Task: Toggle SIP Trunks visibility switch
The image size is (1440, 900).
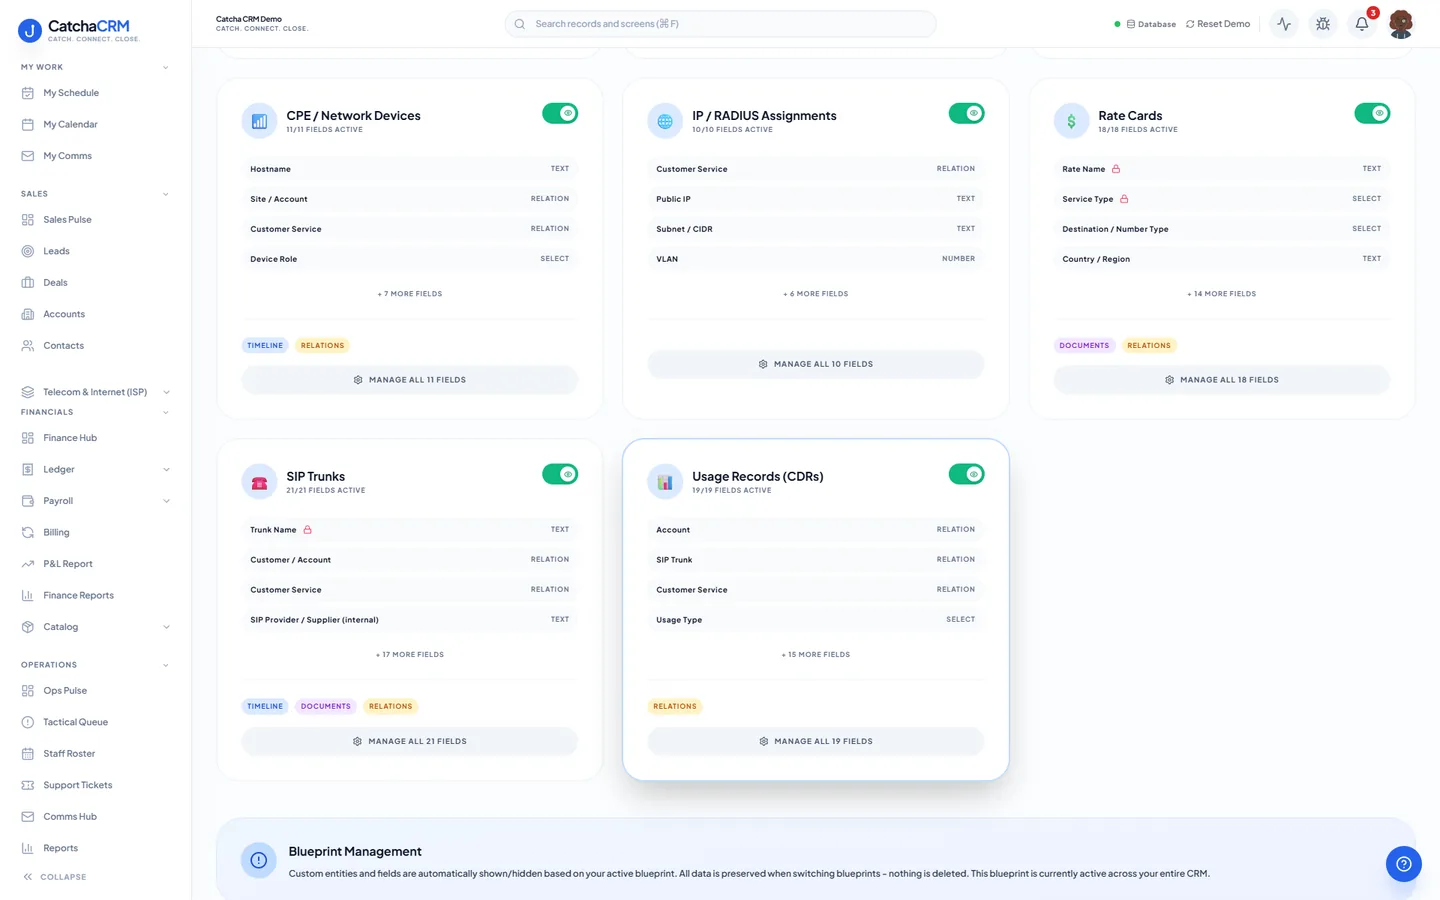Action: (560, 474)
